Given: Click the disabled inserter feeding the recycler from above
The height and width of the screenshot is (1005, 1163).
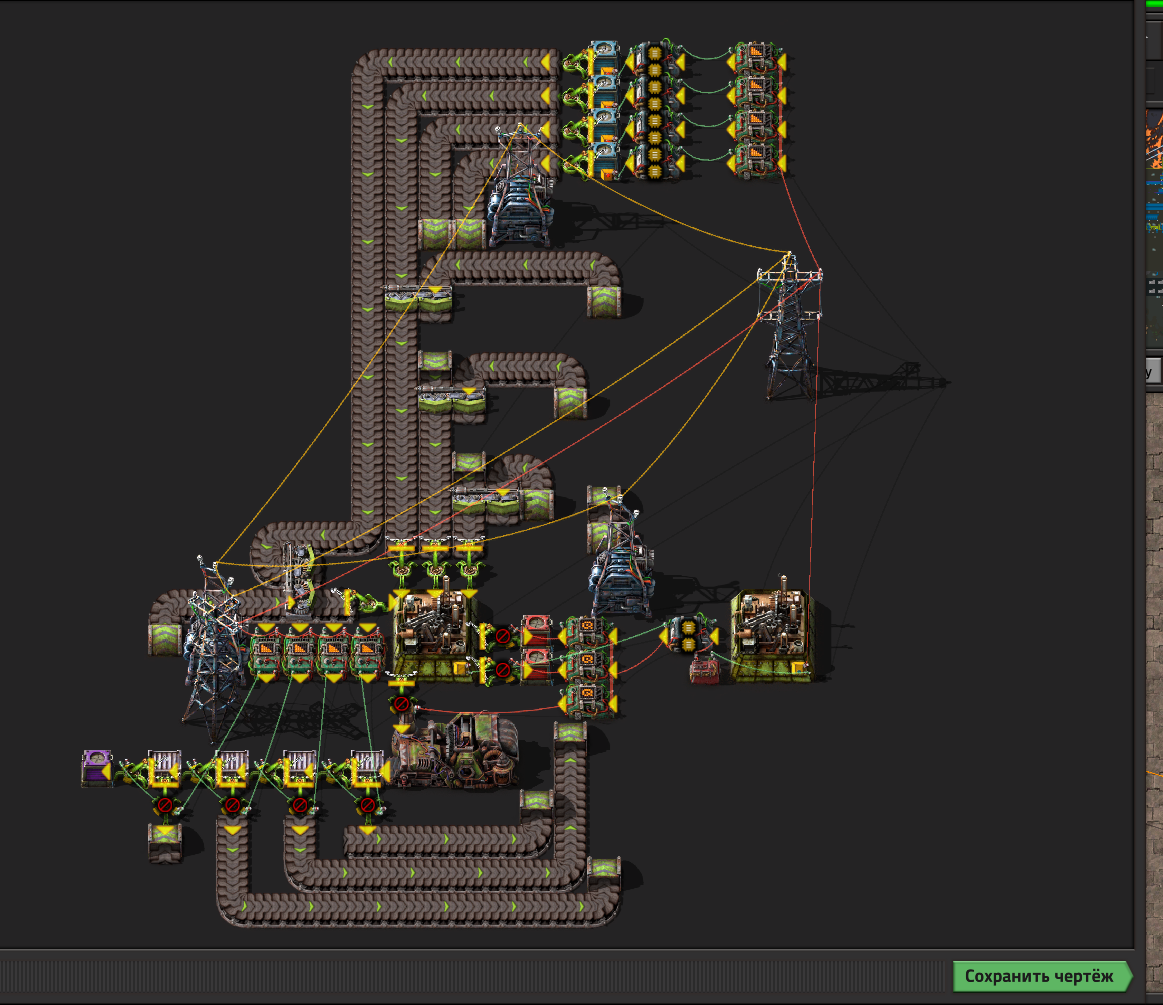Looking at the screenshot, I should [x=401, y=703].
